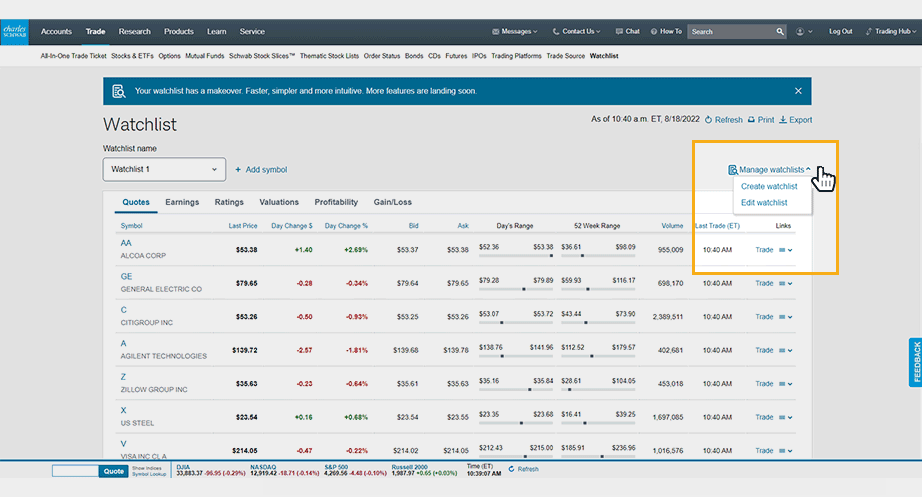Open Order Status
The height and width of the screenshot is (497, 922).
382,56
